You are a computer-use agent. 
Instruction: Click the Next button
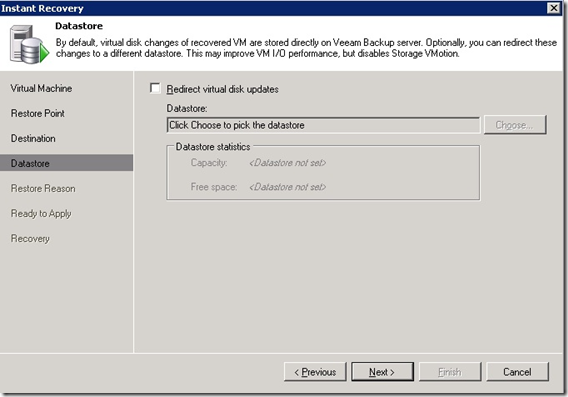tap(383, 372)
